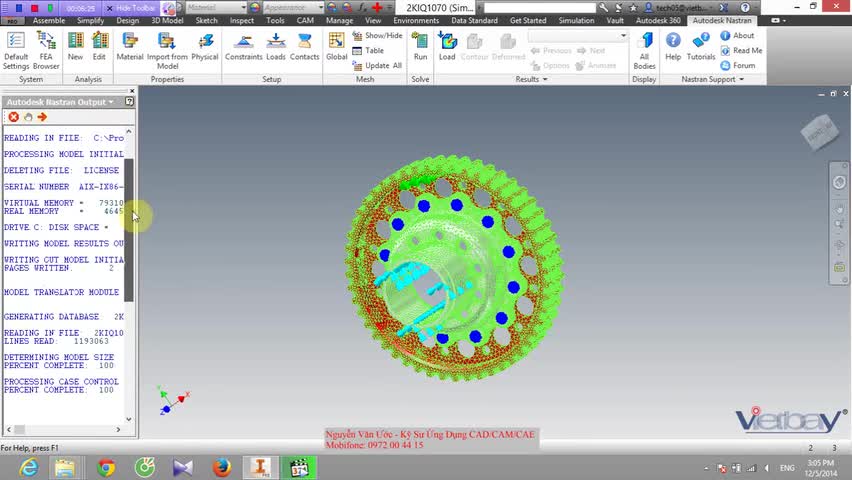This screenshot has width=852, height=480.
Task: Click the search input field in title bar
Action: click(539, 8)
